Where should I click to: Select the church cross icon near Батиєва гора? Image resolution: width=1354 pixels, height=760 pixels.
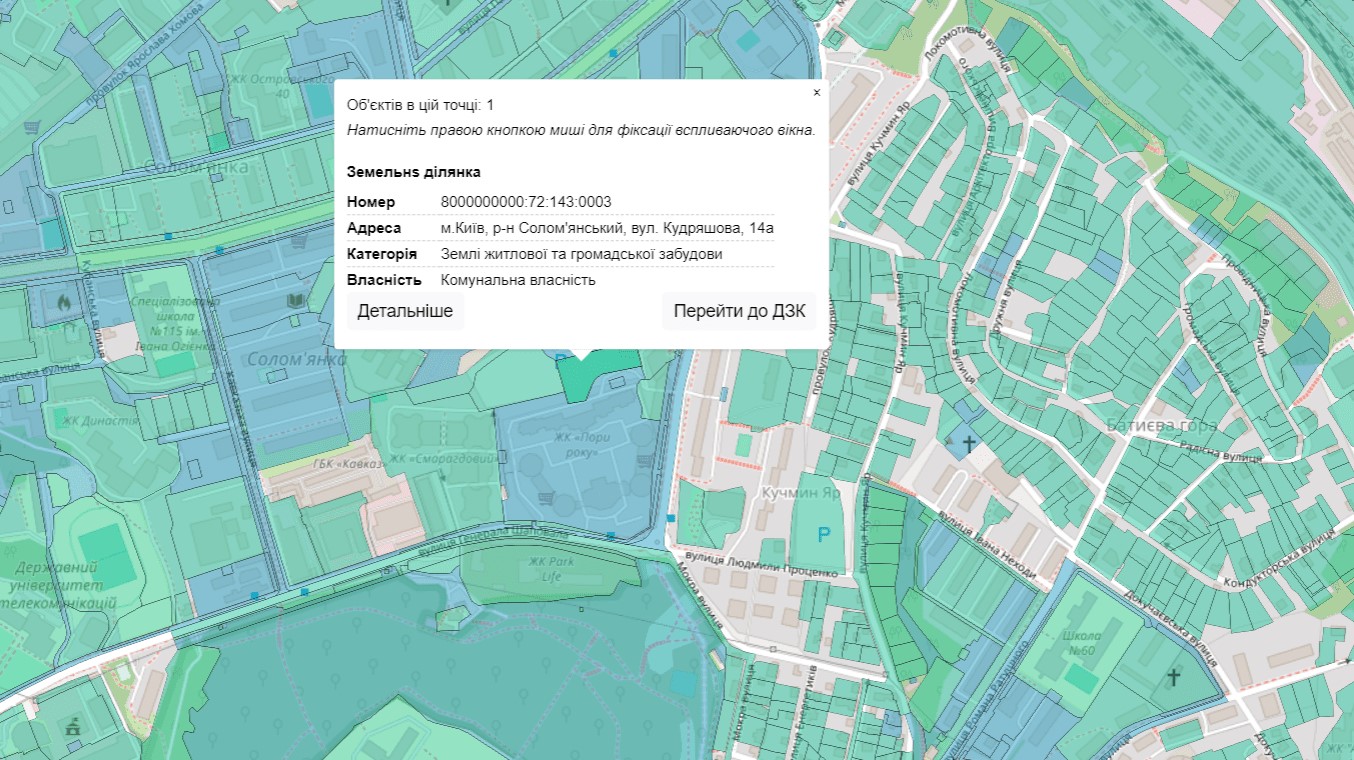click(968, 442)
